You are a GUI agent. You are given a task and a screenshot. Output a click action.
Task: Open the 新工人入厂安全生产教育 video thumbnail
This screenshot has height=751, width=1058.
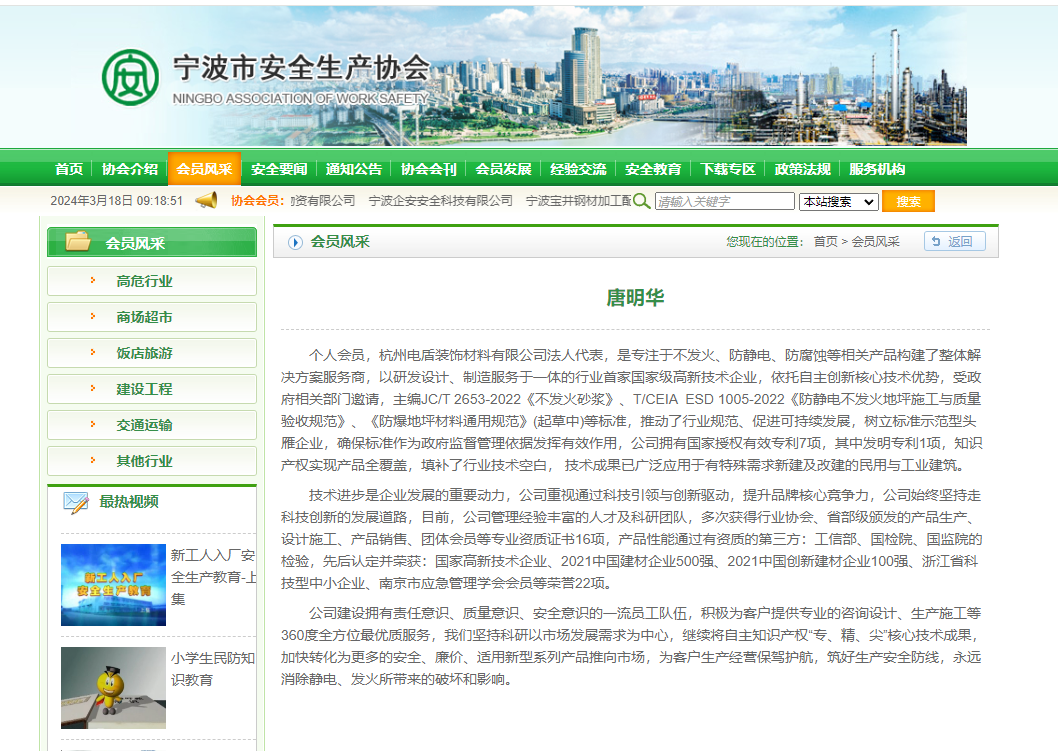point(113,585)
